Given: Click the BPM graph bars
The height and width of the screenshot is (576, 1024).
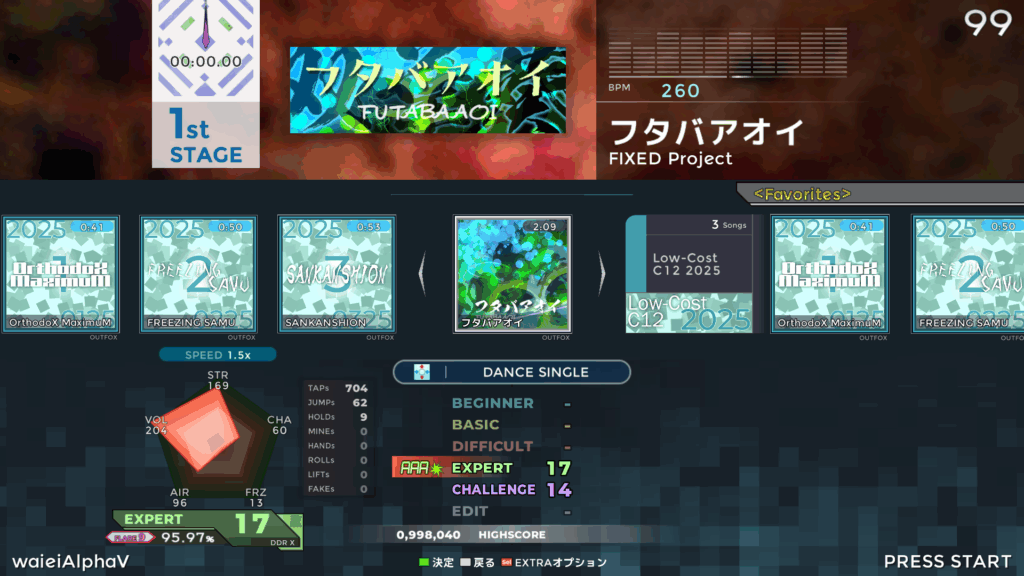Looking at the screenshot, I should [x=728, y=53].
